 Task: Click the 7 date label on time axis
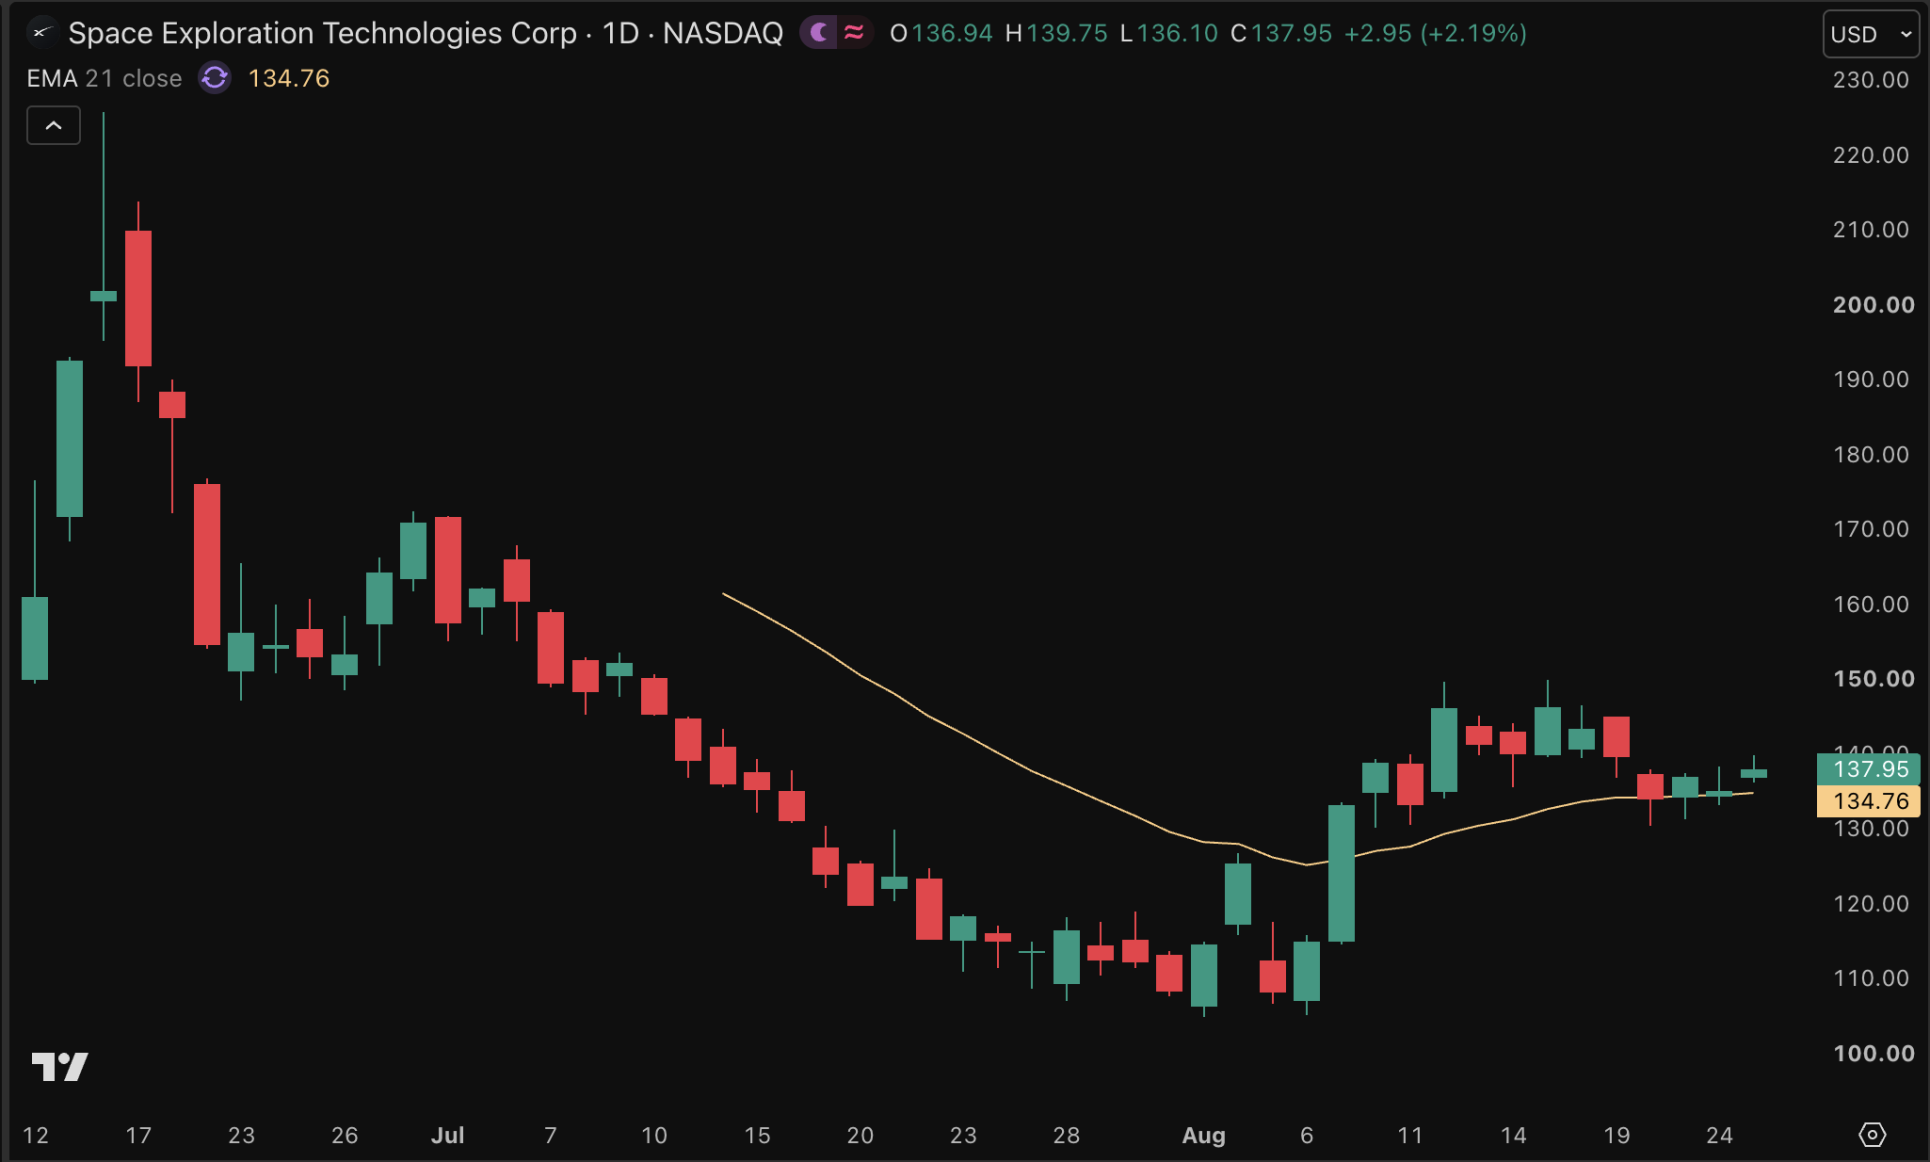point(551,1135)
